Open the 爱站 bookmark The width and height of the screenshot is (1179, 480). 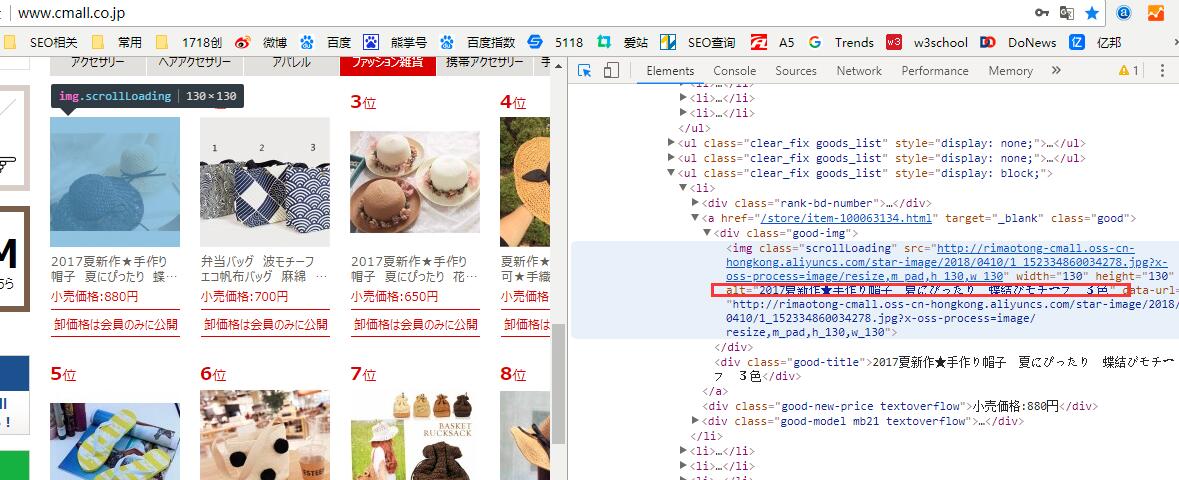[x=622, y=42]
